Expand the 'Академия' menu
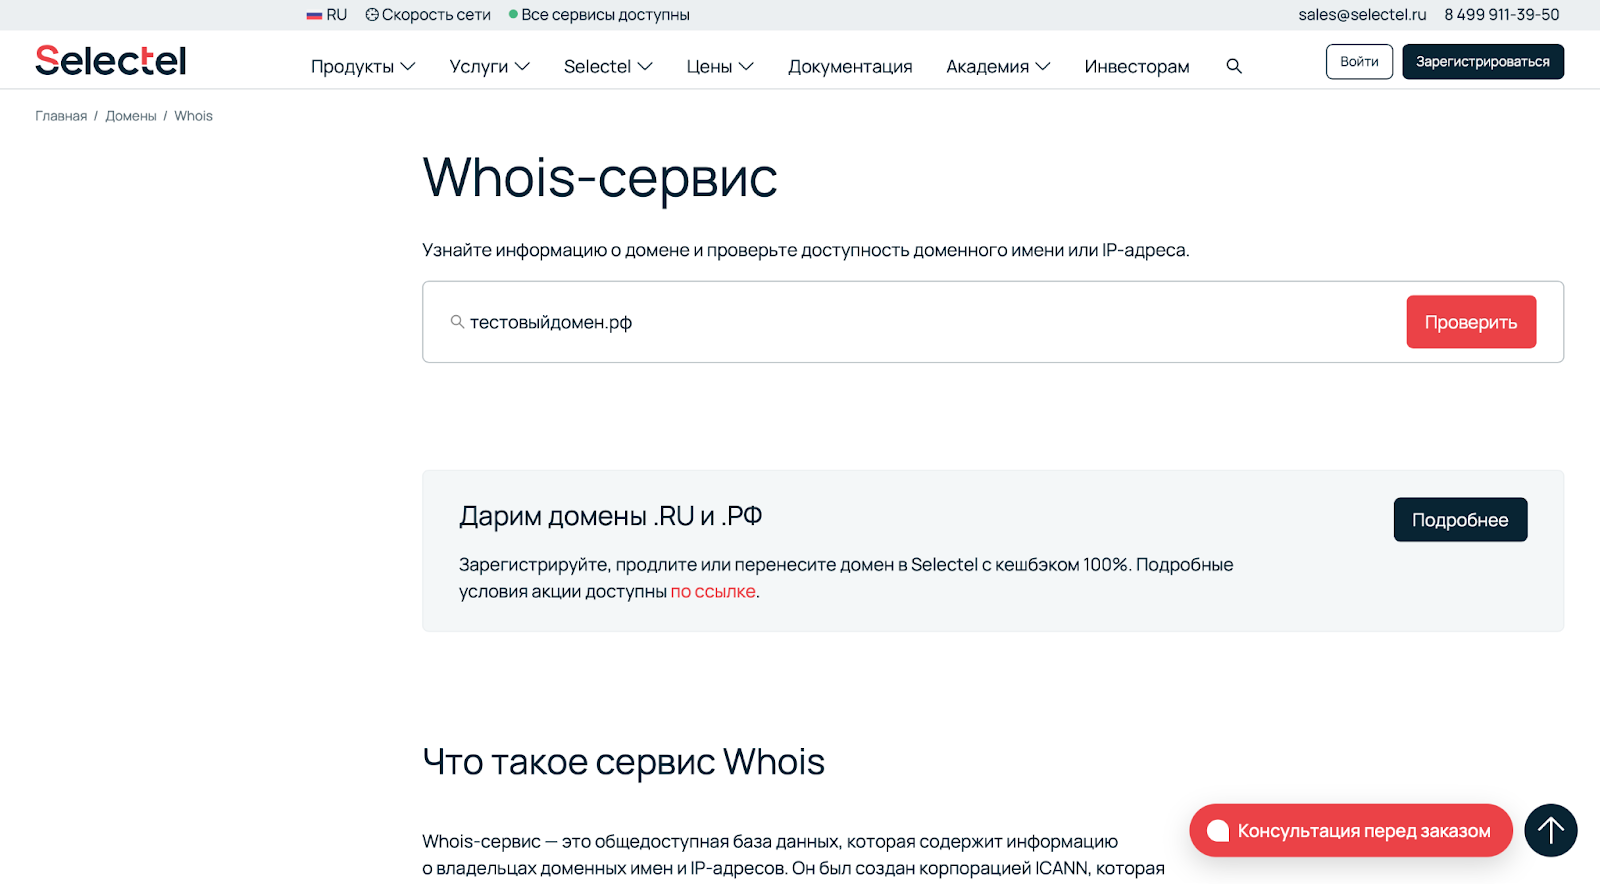This screenshot has height=884, width=1600. click(x=997, y=66)
